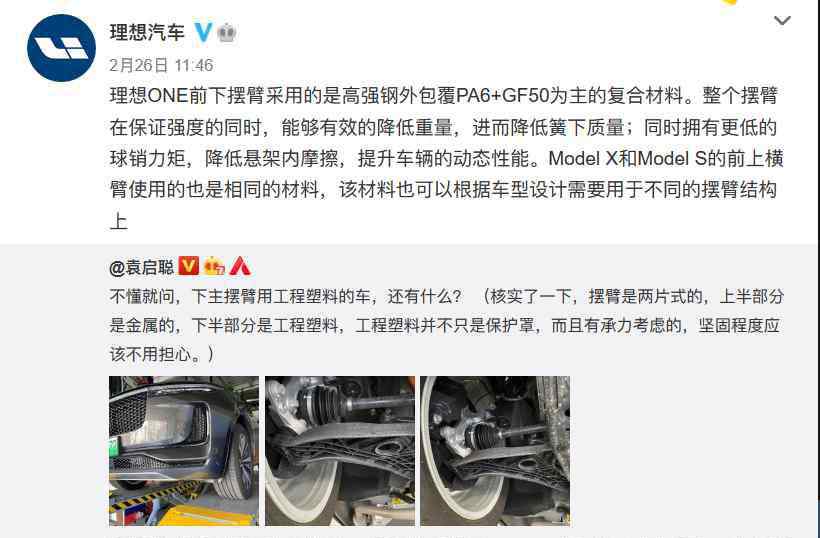Viewport: 820px width, 538px height.
Task: Click the Model X和Model S text line
Action: [x=446, y=158]
